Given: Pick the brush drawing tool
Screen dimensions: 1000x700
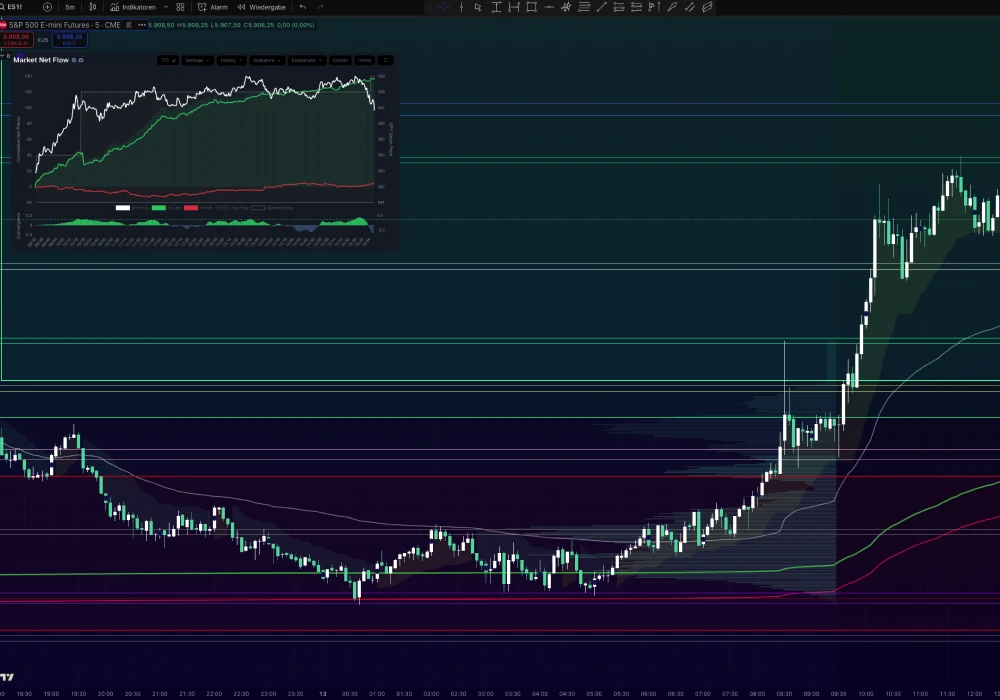Looking at the screenshot, I should pyautogui.click(x=672, y=7).
